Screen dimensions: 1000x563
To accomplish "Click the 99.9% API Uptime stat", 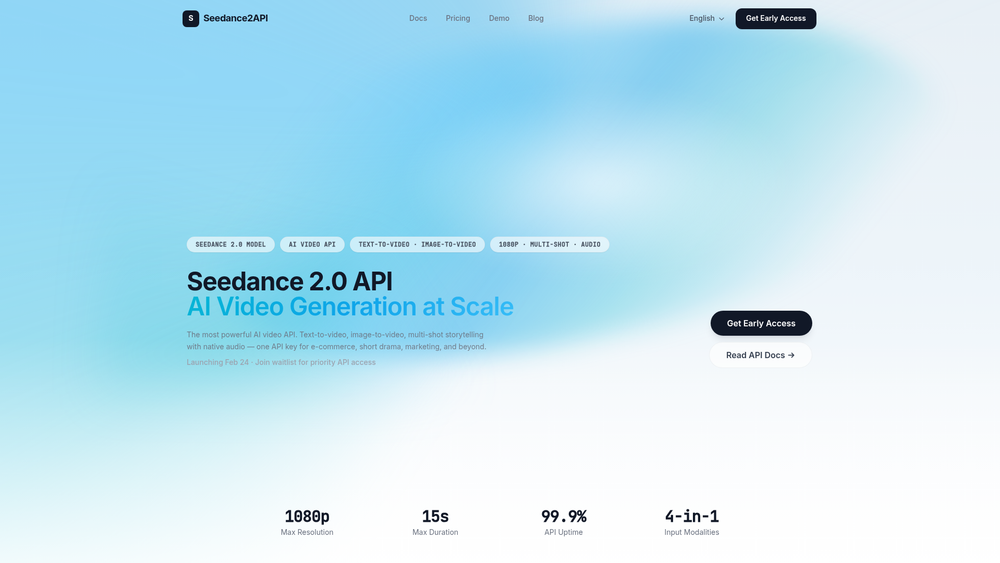I will 564,522.
